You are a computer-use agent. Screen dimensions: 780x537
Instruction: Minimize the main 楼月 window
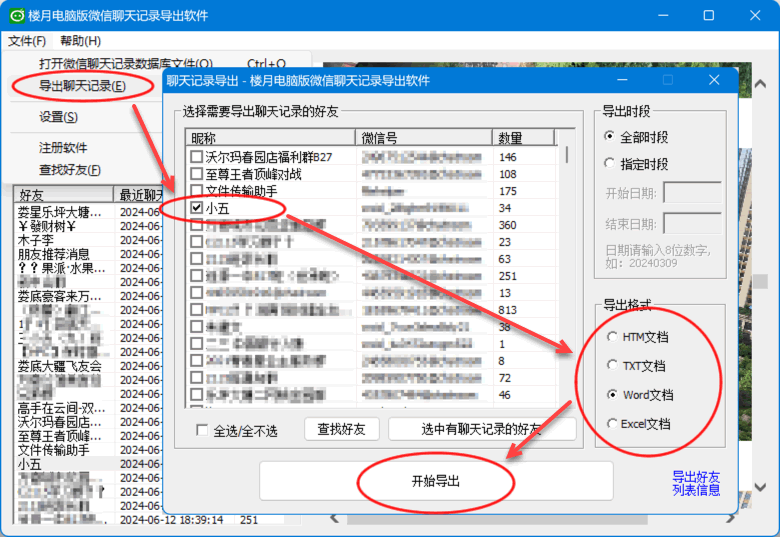(x=663, y=15)
